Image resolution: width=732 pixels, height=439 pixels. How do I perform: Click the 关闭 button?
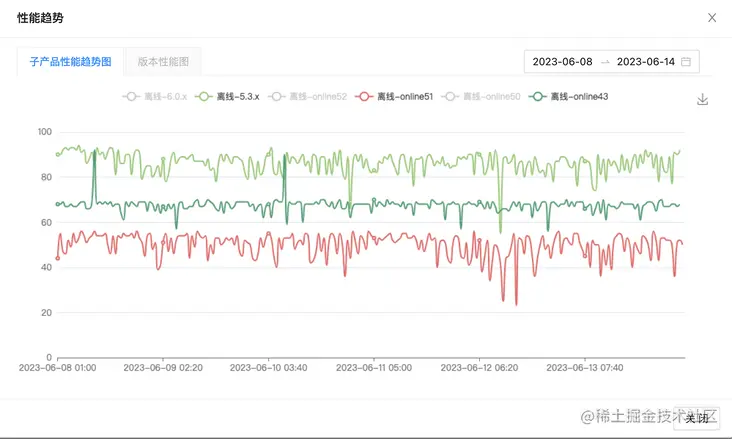coord(697,418)
